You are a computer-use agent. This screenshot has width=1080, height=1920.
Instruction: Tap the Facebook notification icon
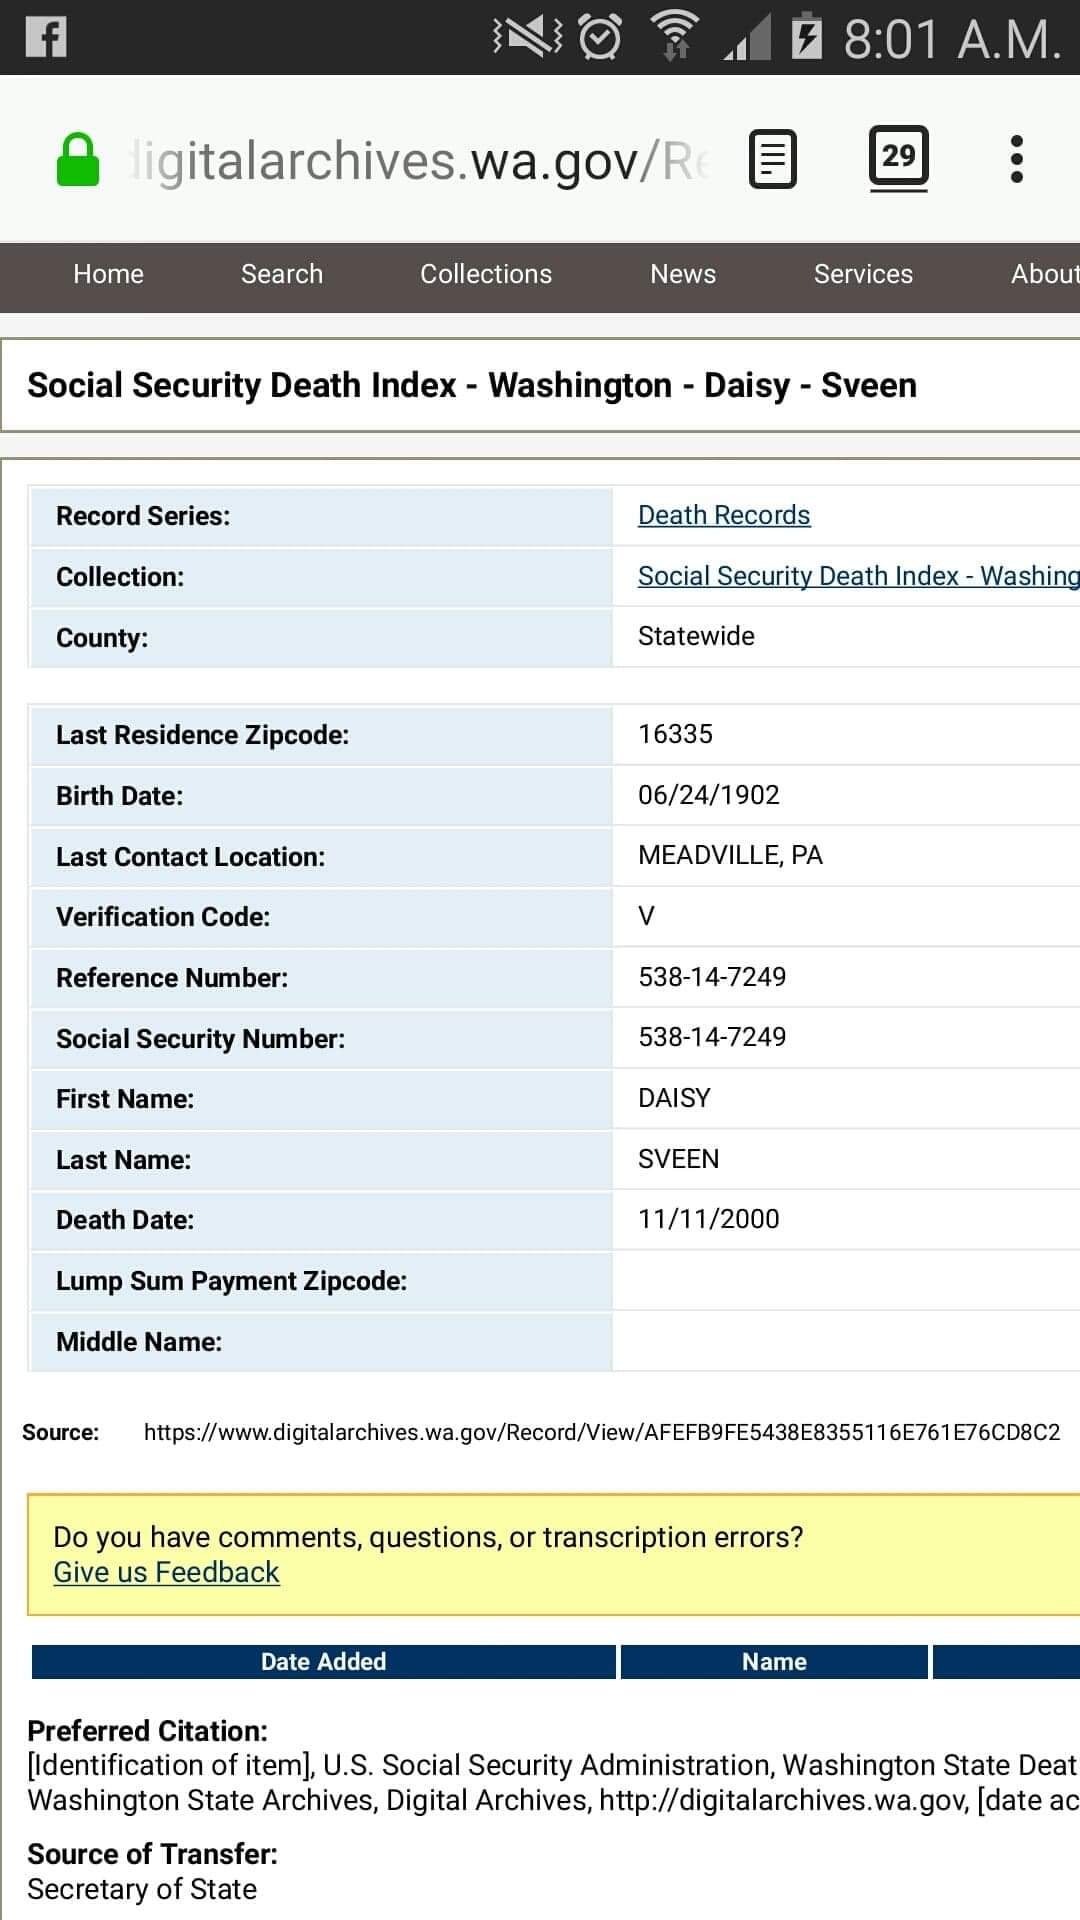click(x=46, y=37)
